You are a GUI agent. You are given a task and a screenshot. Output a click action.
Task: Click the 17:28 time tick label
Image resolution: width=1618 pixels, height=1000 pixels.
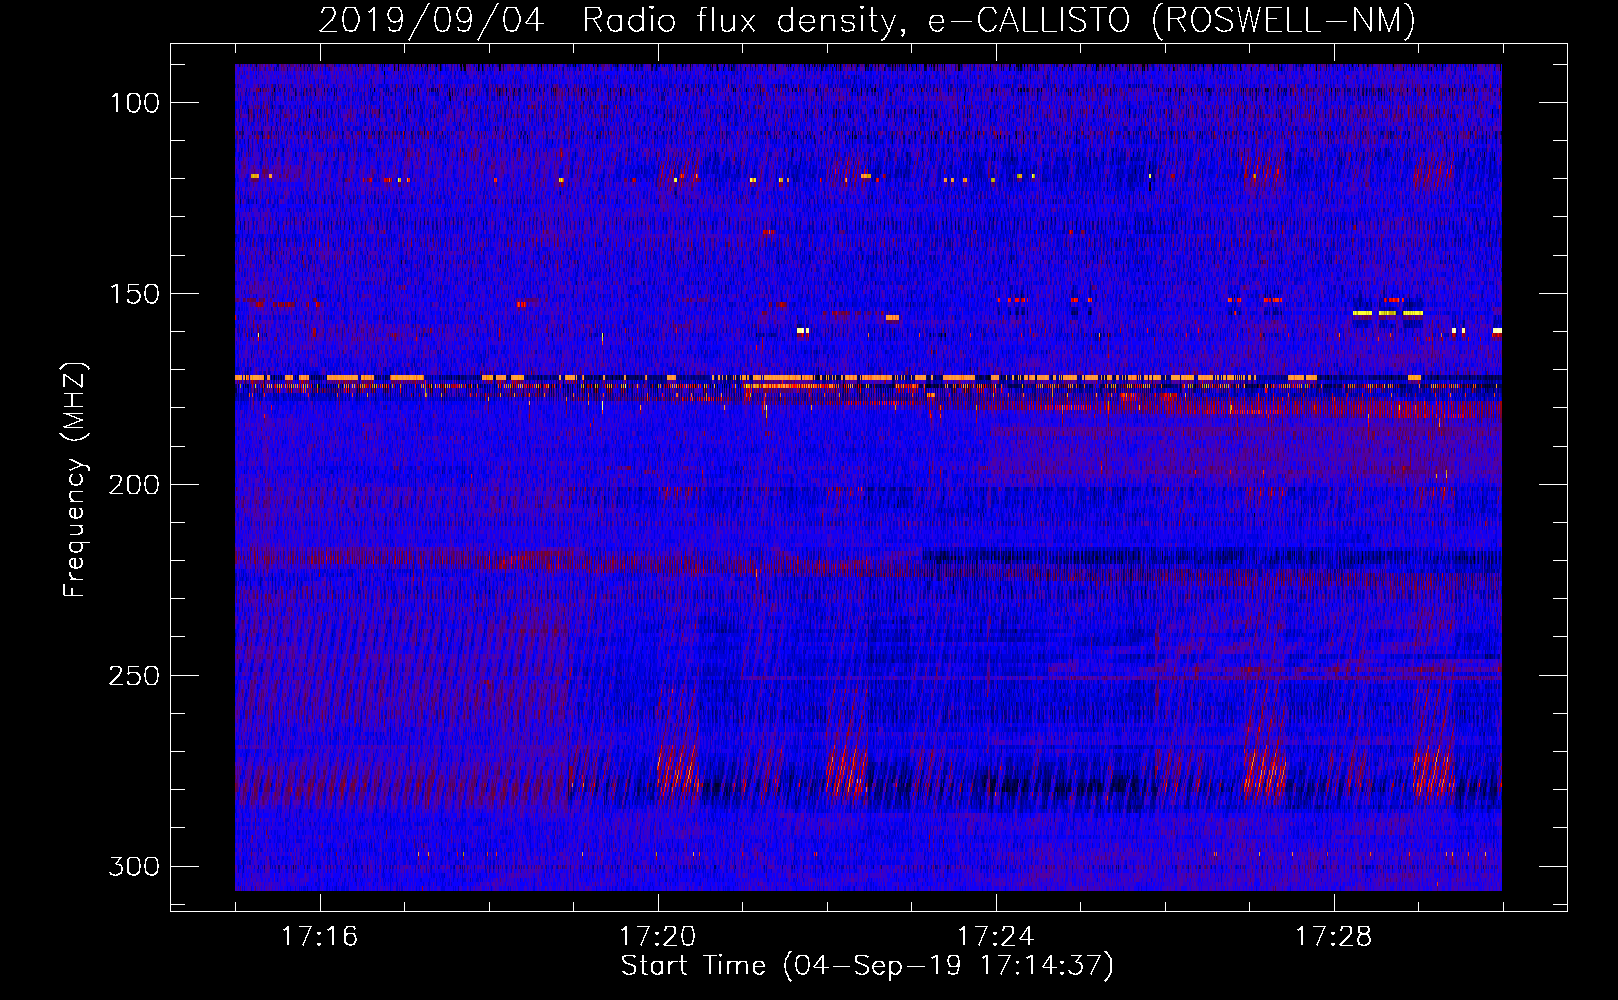[1333, 937]
